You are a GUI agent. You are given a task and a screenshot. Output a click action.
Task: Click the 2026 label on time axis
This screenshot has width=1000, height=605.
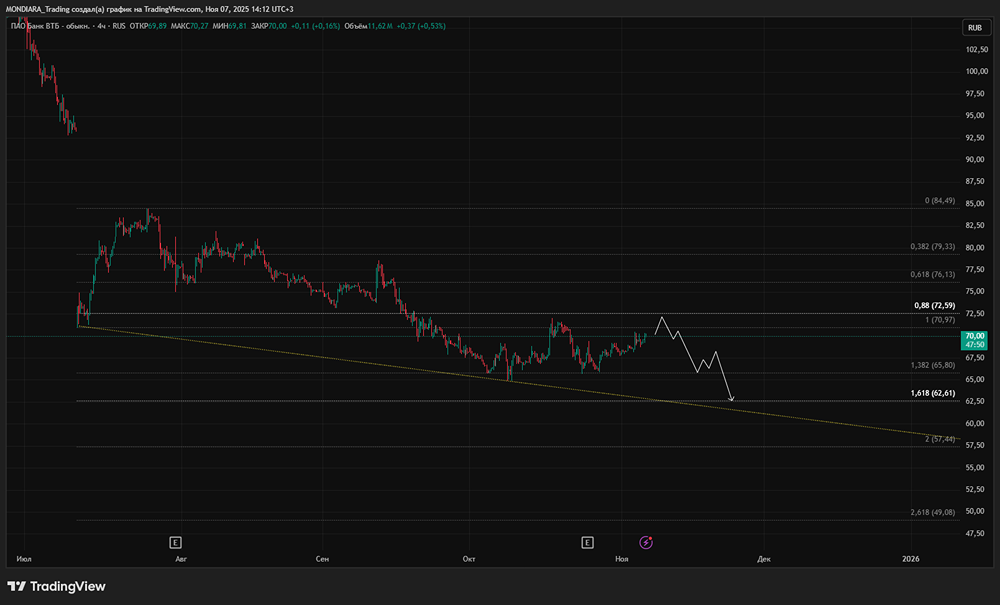click(x=911, y=560)
